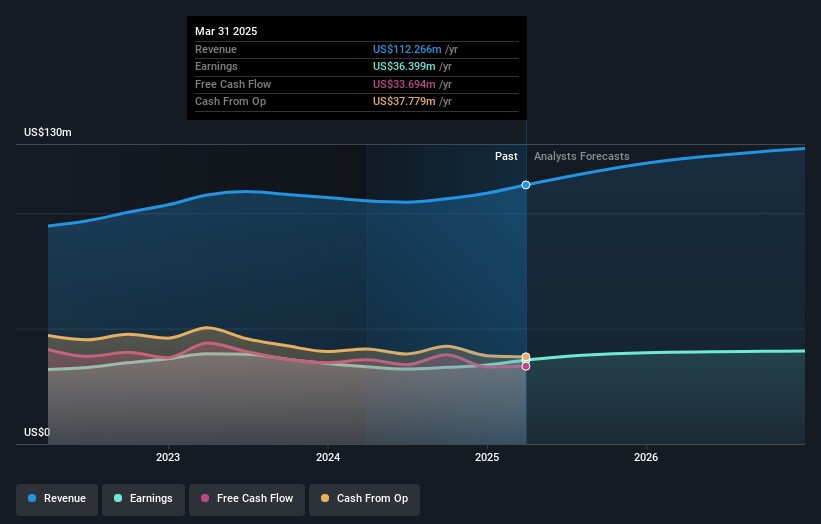Click the US$36.399m earnings value in tooltip
The height and width of the screenshot is (524, 821).
tap(406, 67)
